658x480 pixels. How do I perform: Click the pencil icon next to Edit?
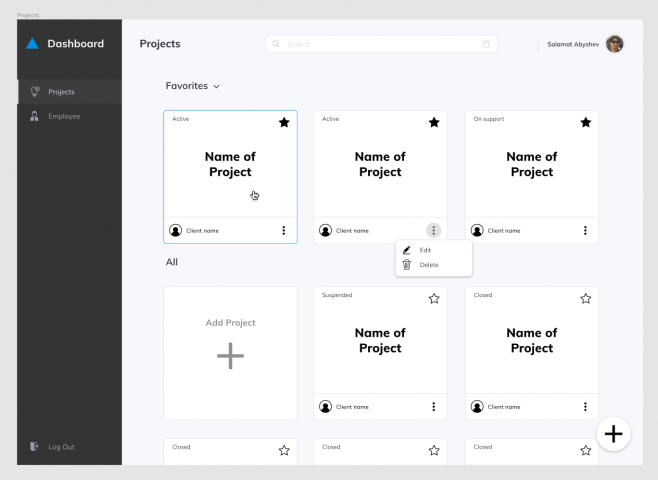pos(406,250)
